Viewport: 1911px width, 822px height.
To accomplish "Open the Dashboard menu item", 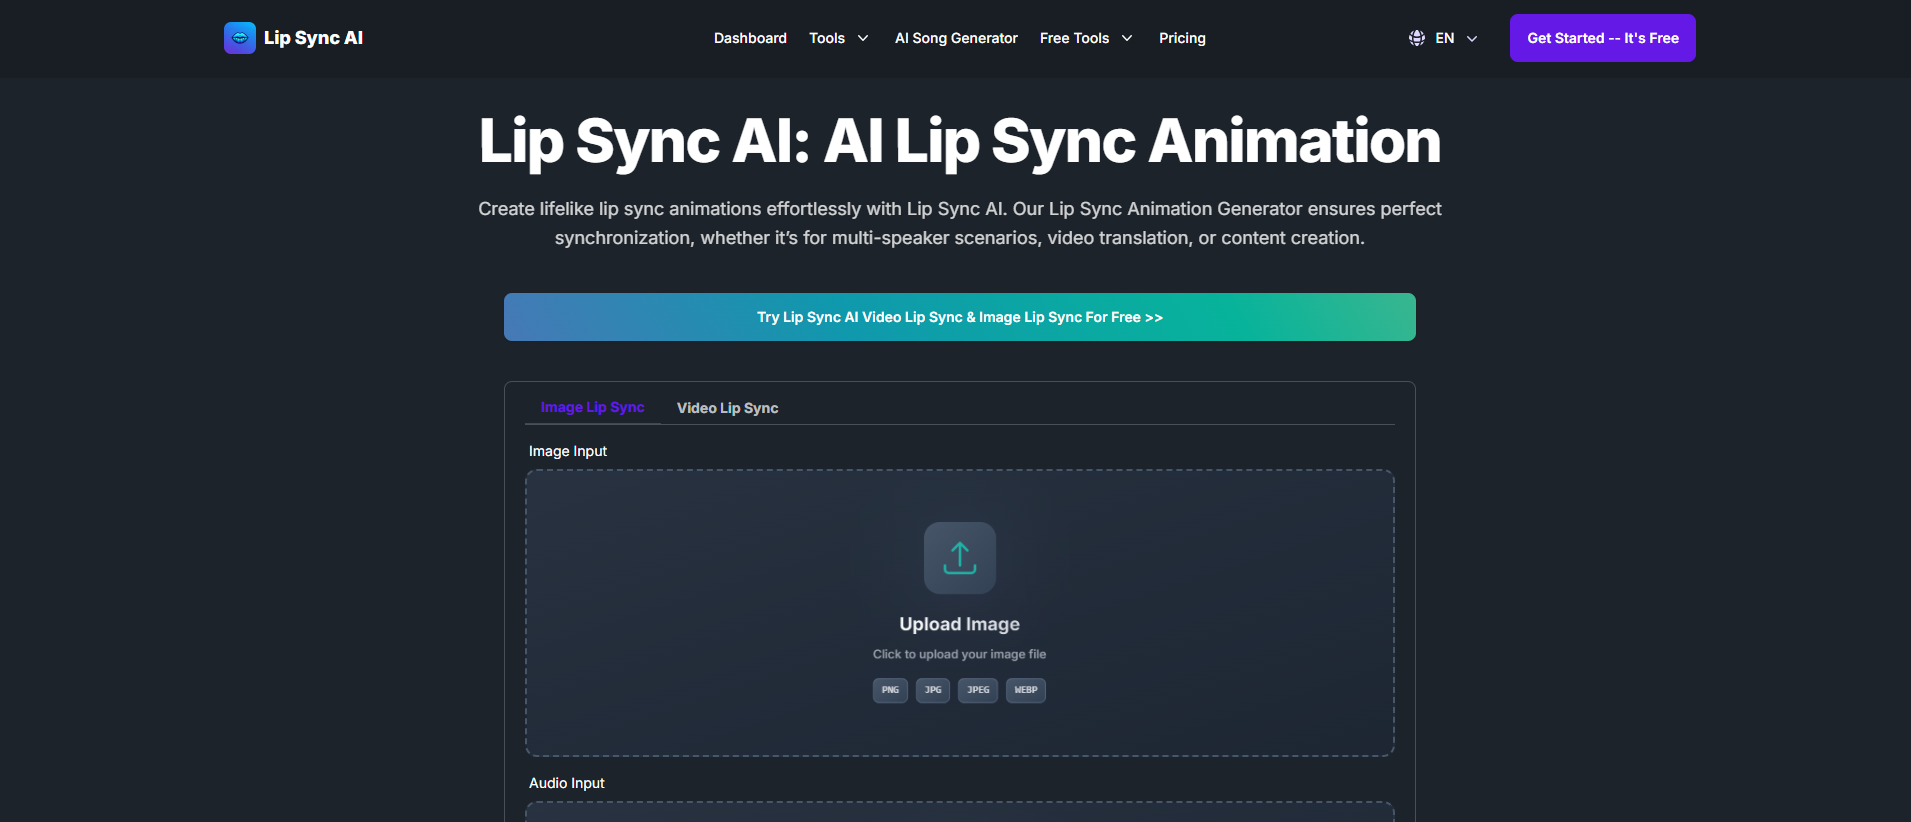I will tap(750, 38).
